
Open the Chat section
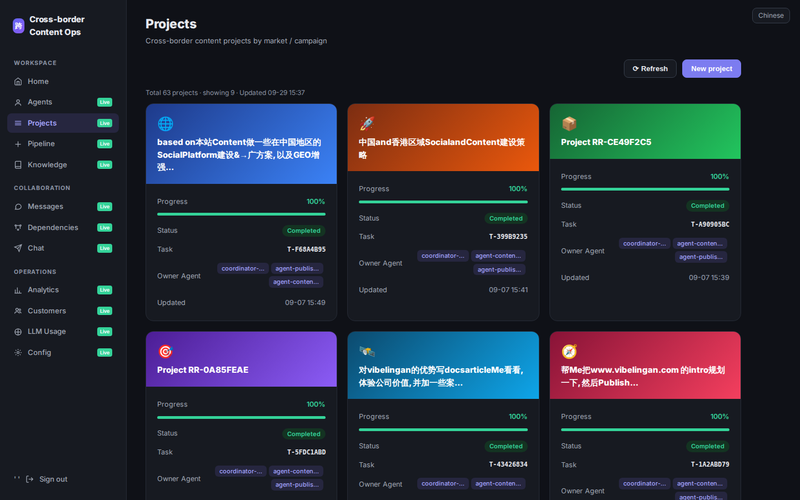[x=63, y=248]
